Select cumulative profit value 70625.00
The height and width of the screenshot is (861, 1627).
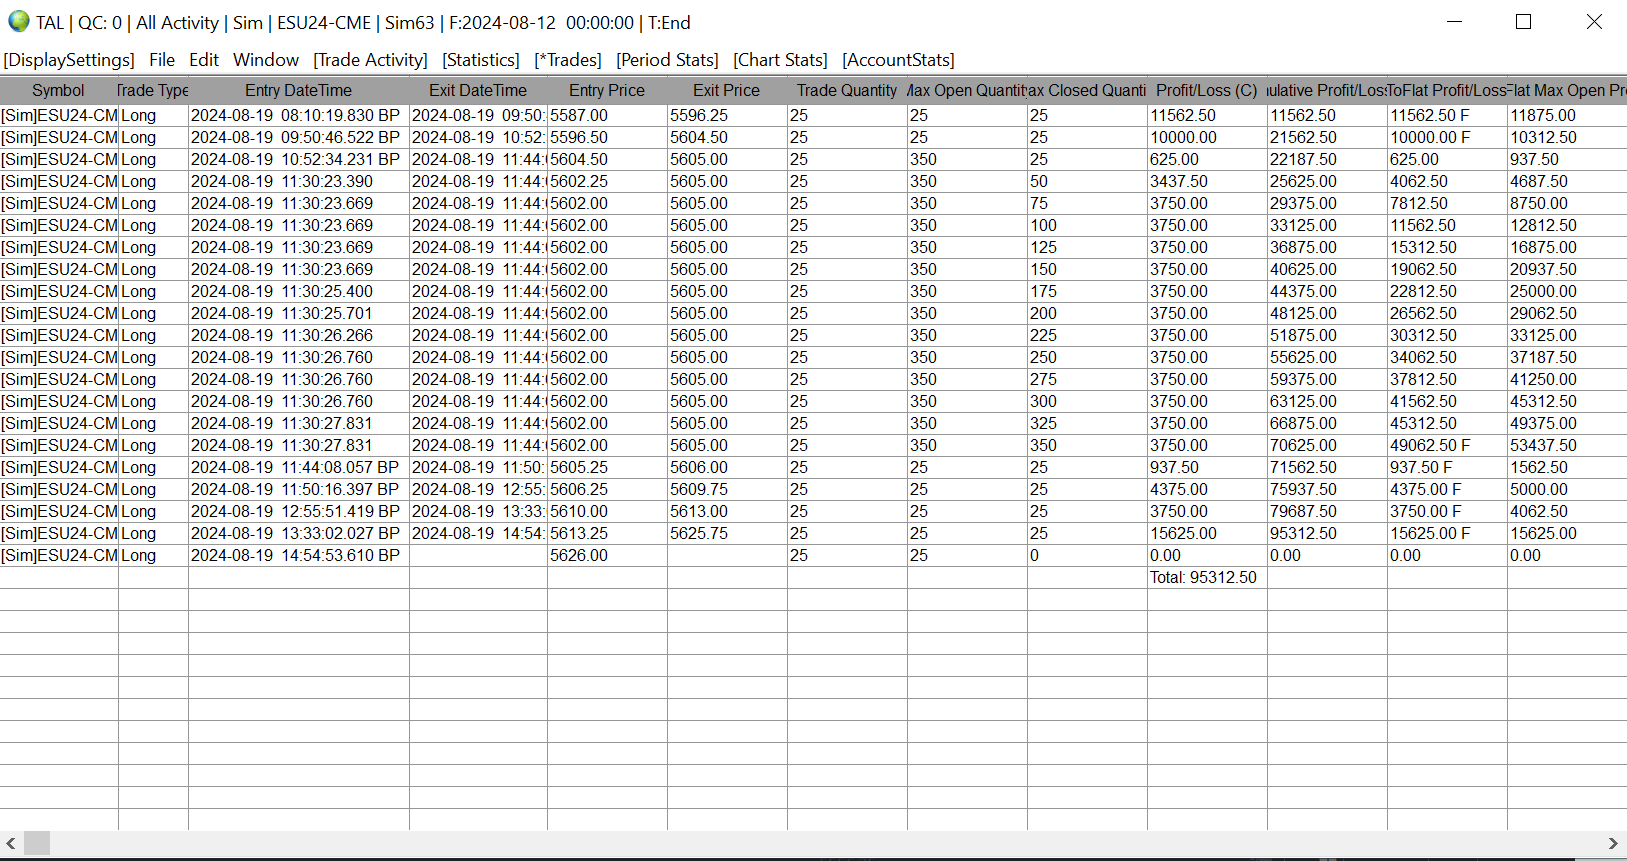tap(1327, 445)
